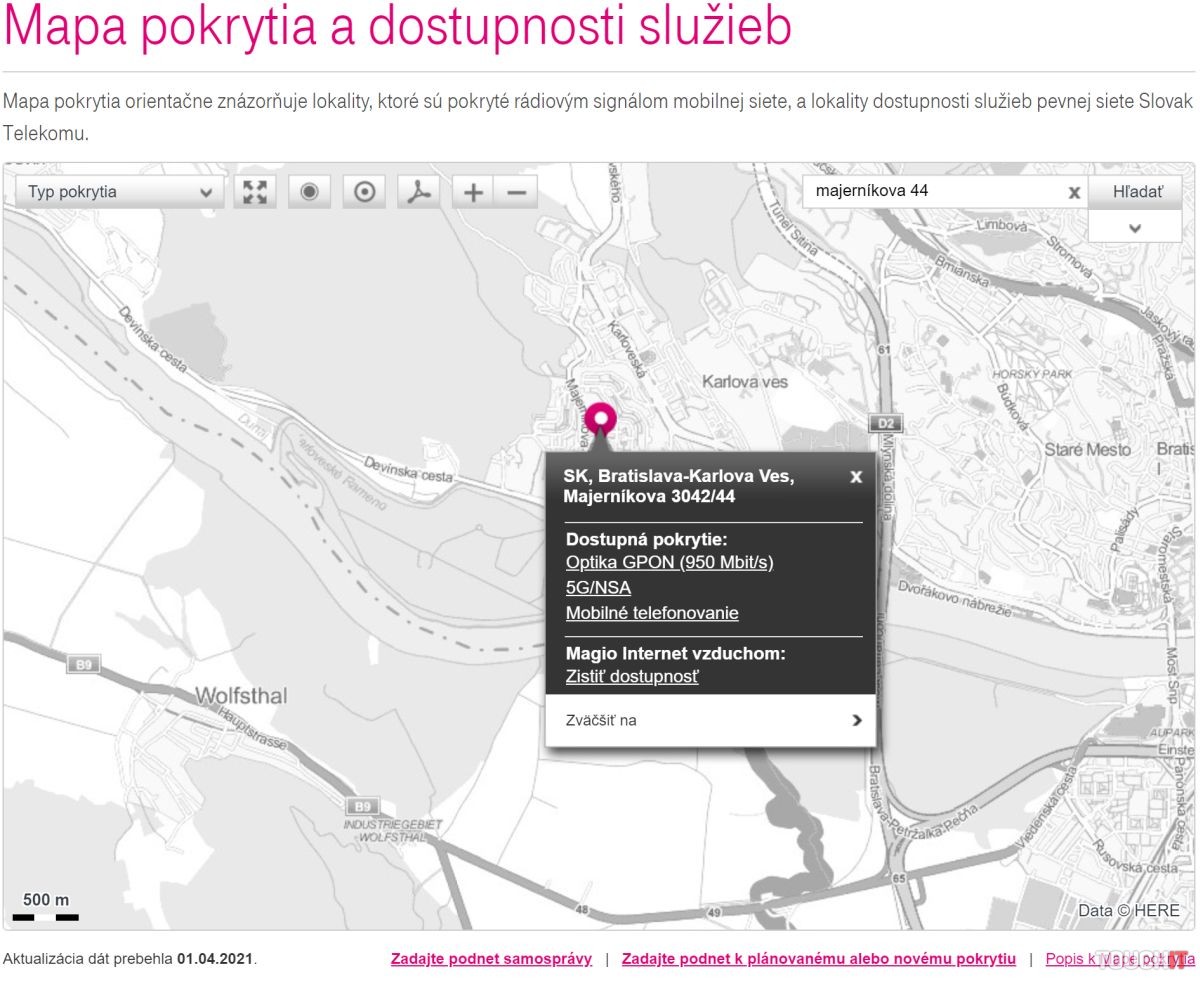
Task: Zoom in with the plus button
Action: (x=474, y=192)
